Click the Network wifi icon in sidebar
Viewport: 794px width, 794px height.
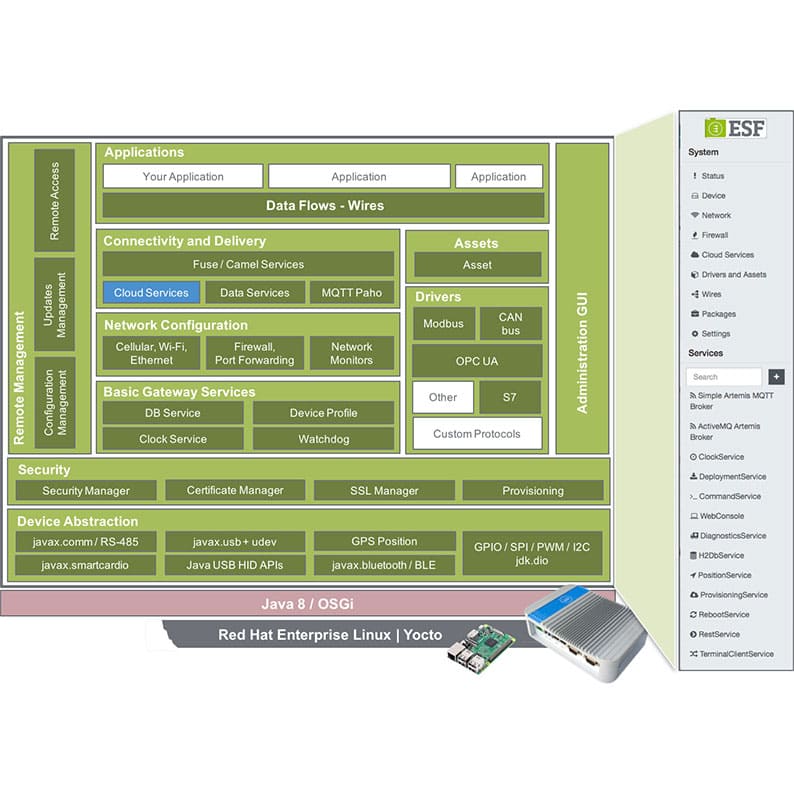tap(695, 215)
